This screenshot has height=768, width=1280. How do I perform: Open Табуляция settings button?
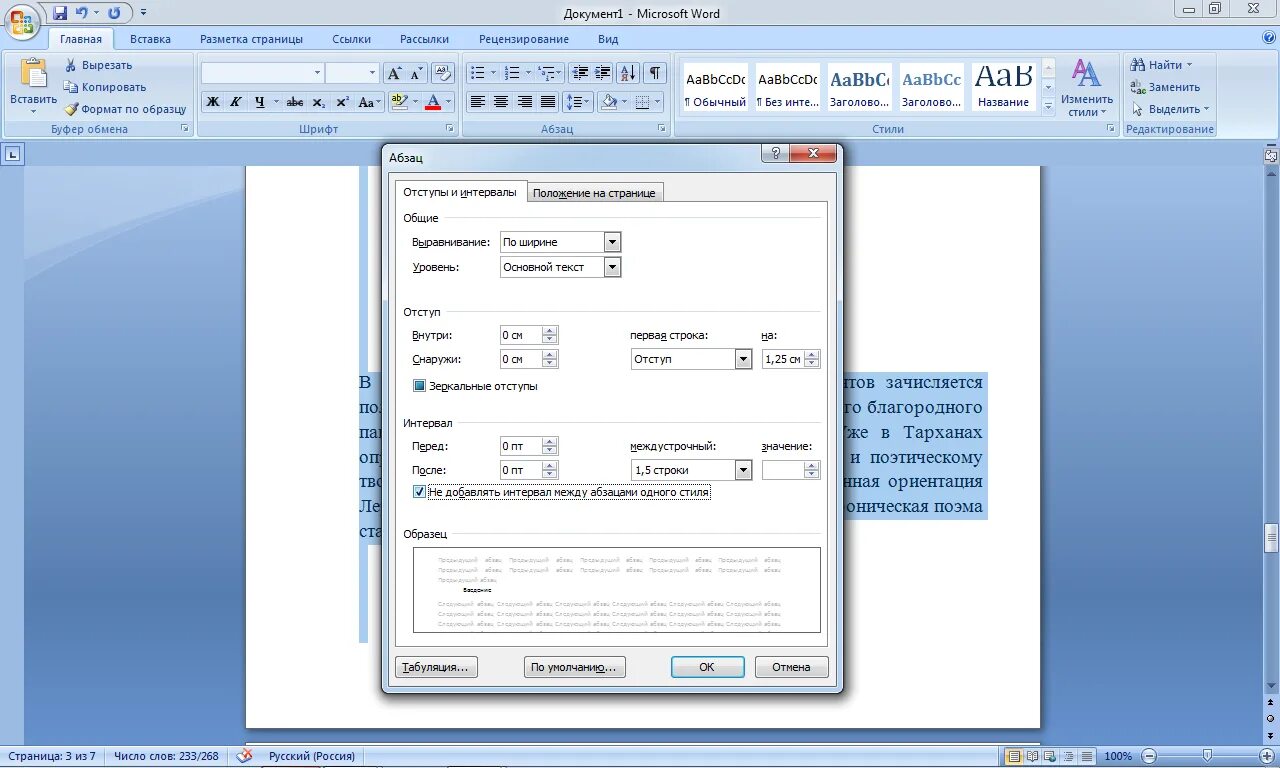click(436, 667)
